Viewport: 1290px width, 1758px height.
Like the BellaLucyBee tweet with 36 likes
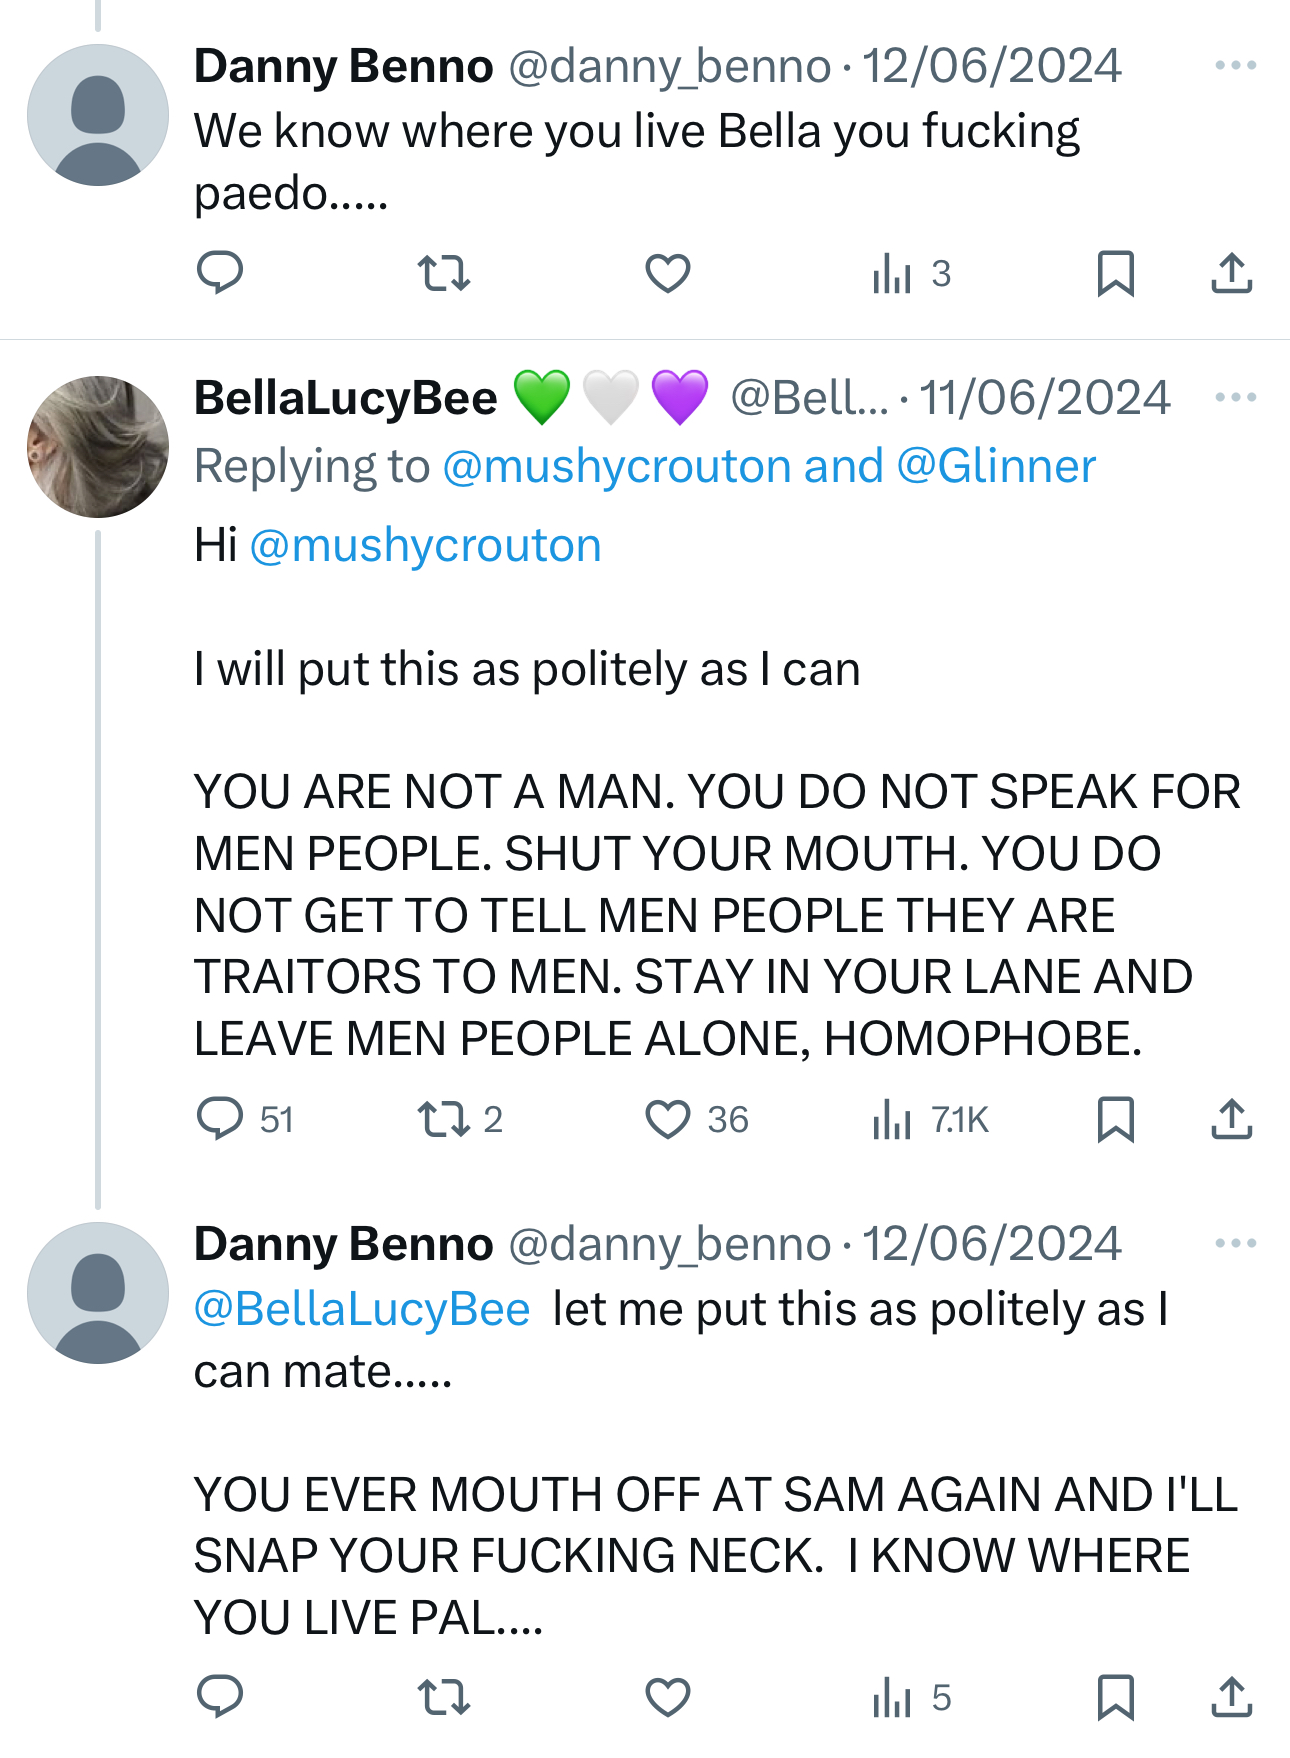point(667,1119)
